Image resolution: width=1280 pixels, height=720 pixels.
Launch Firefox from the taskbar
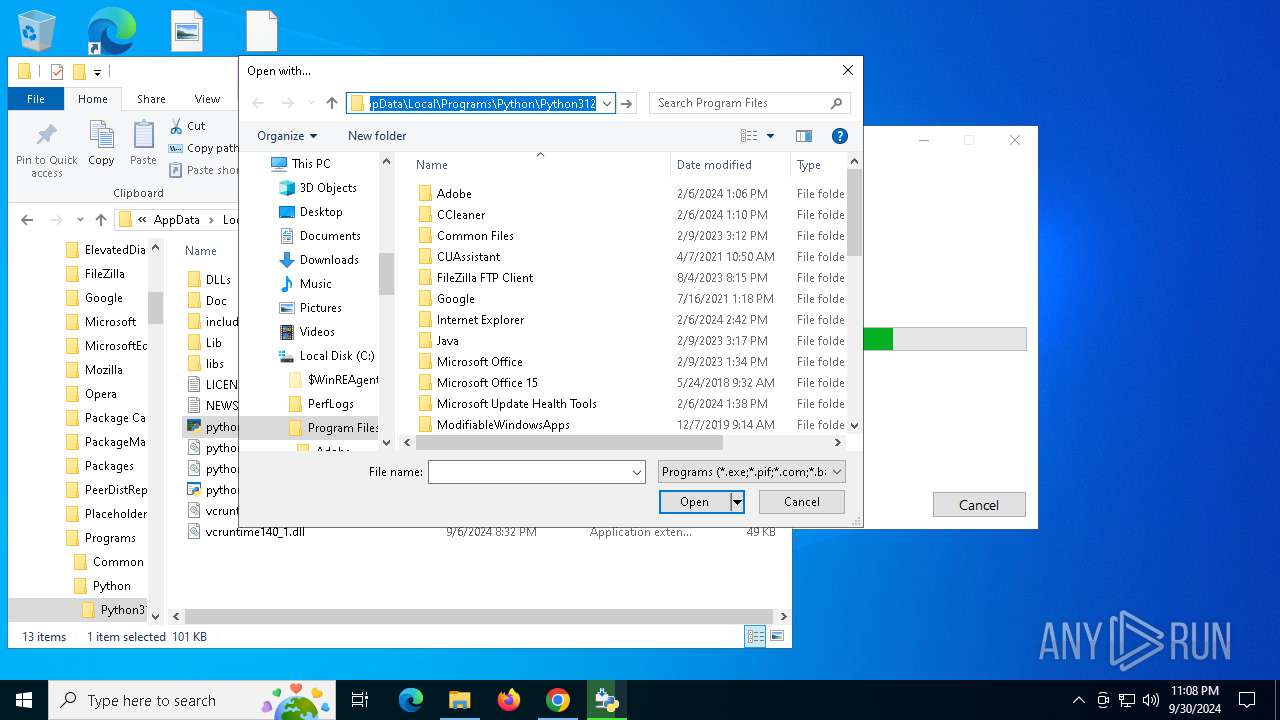click(x=509, y=700)
